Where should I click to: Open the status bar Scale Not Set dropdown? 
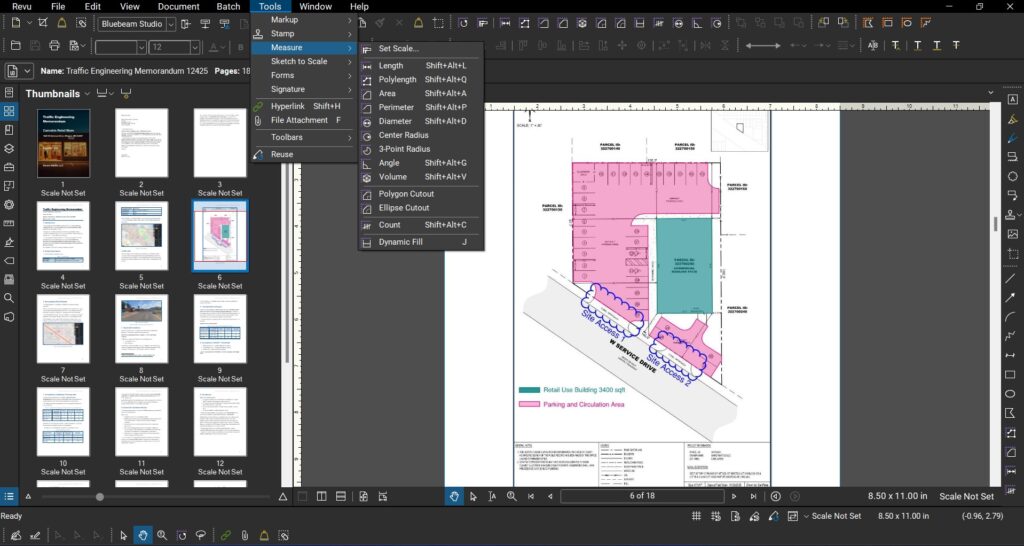click(x=806, y=516)
